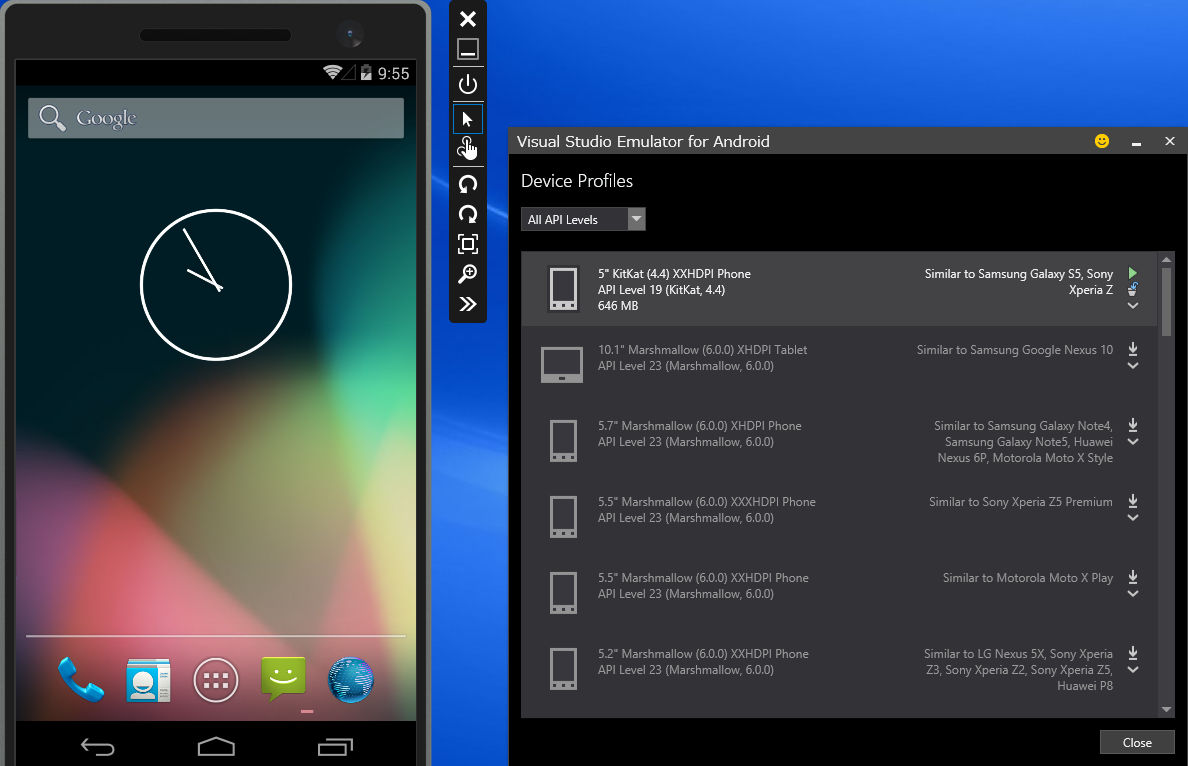Open the All API Levels dropdown

click(636, 218)
